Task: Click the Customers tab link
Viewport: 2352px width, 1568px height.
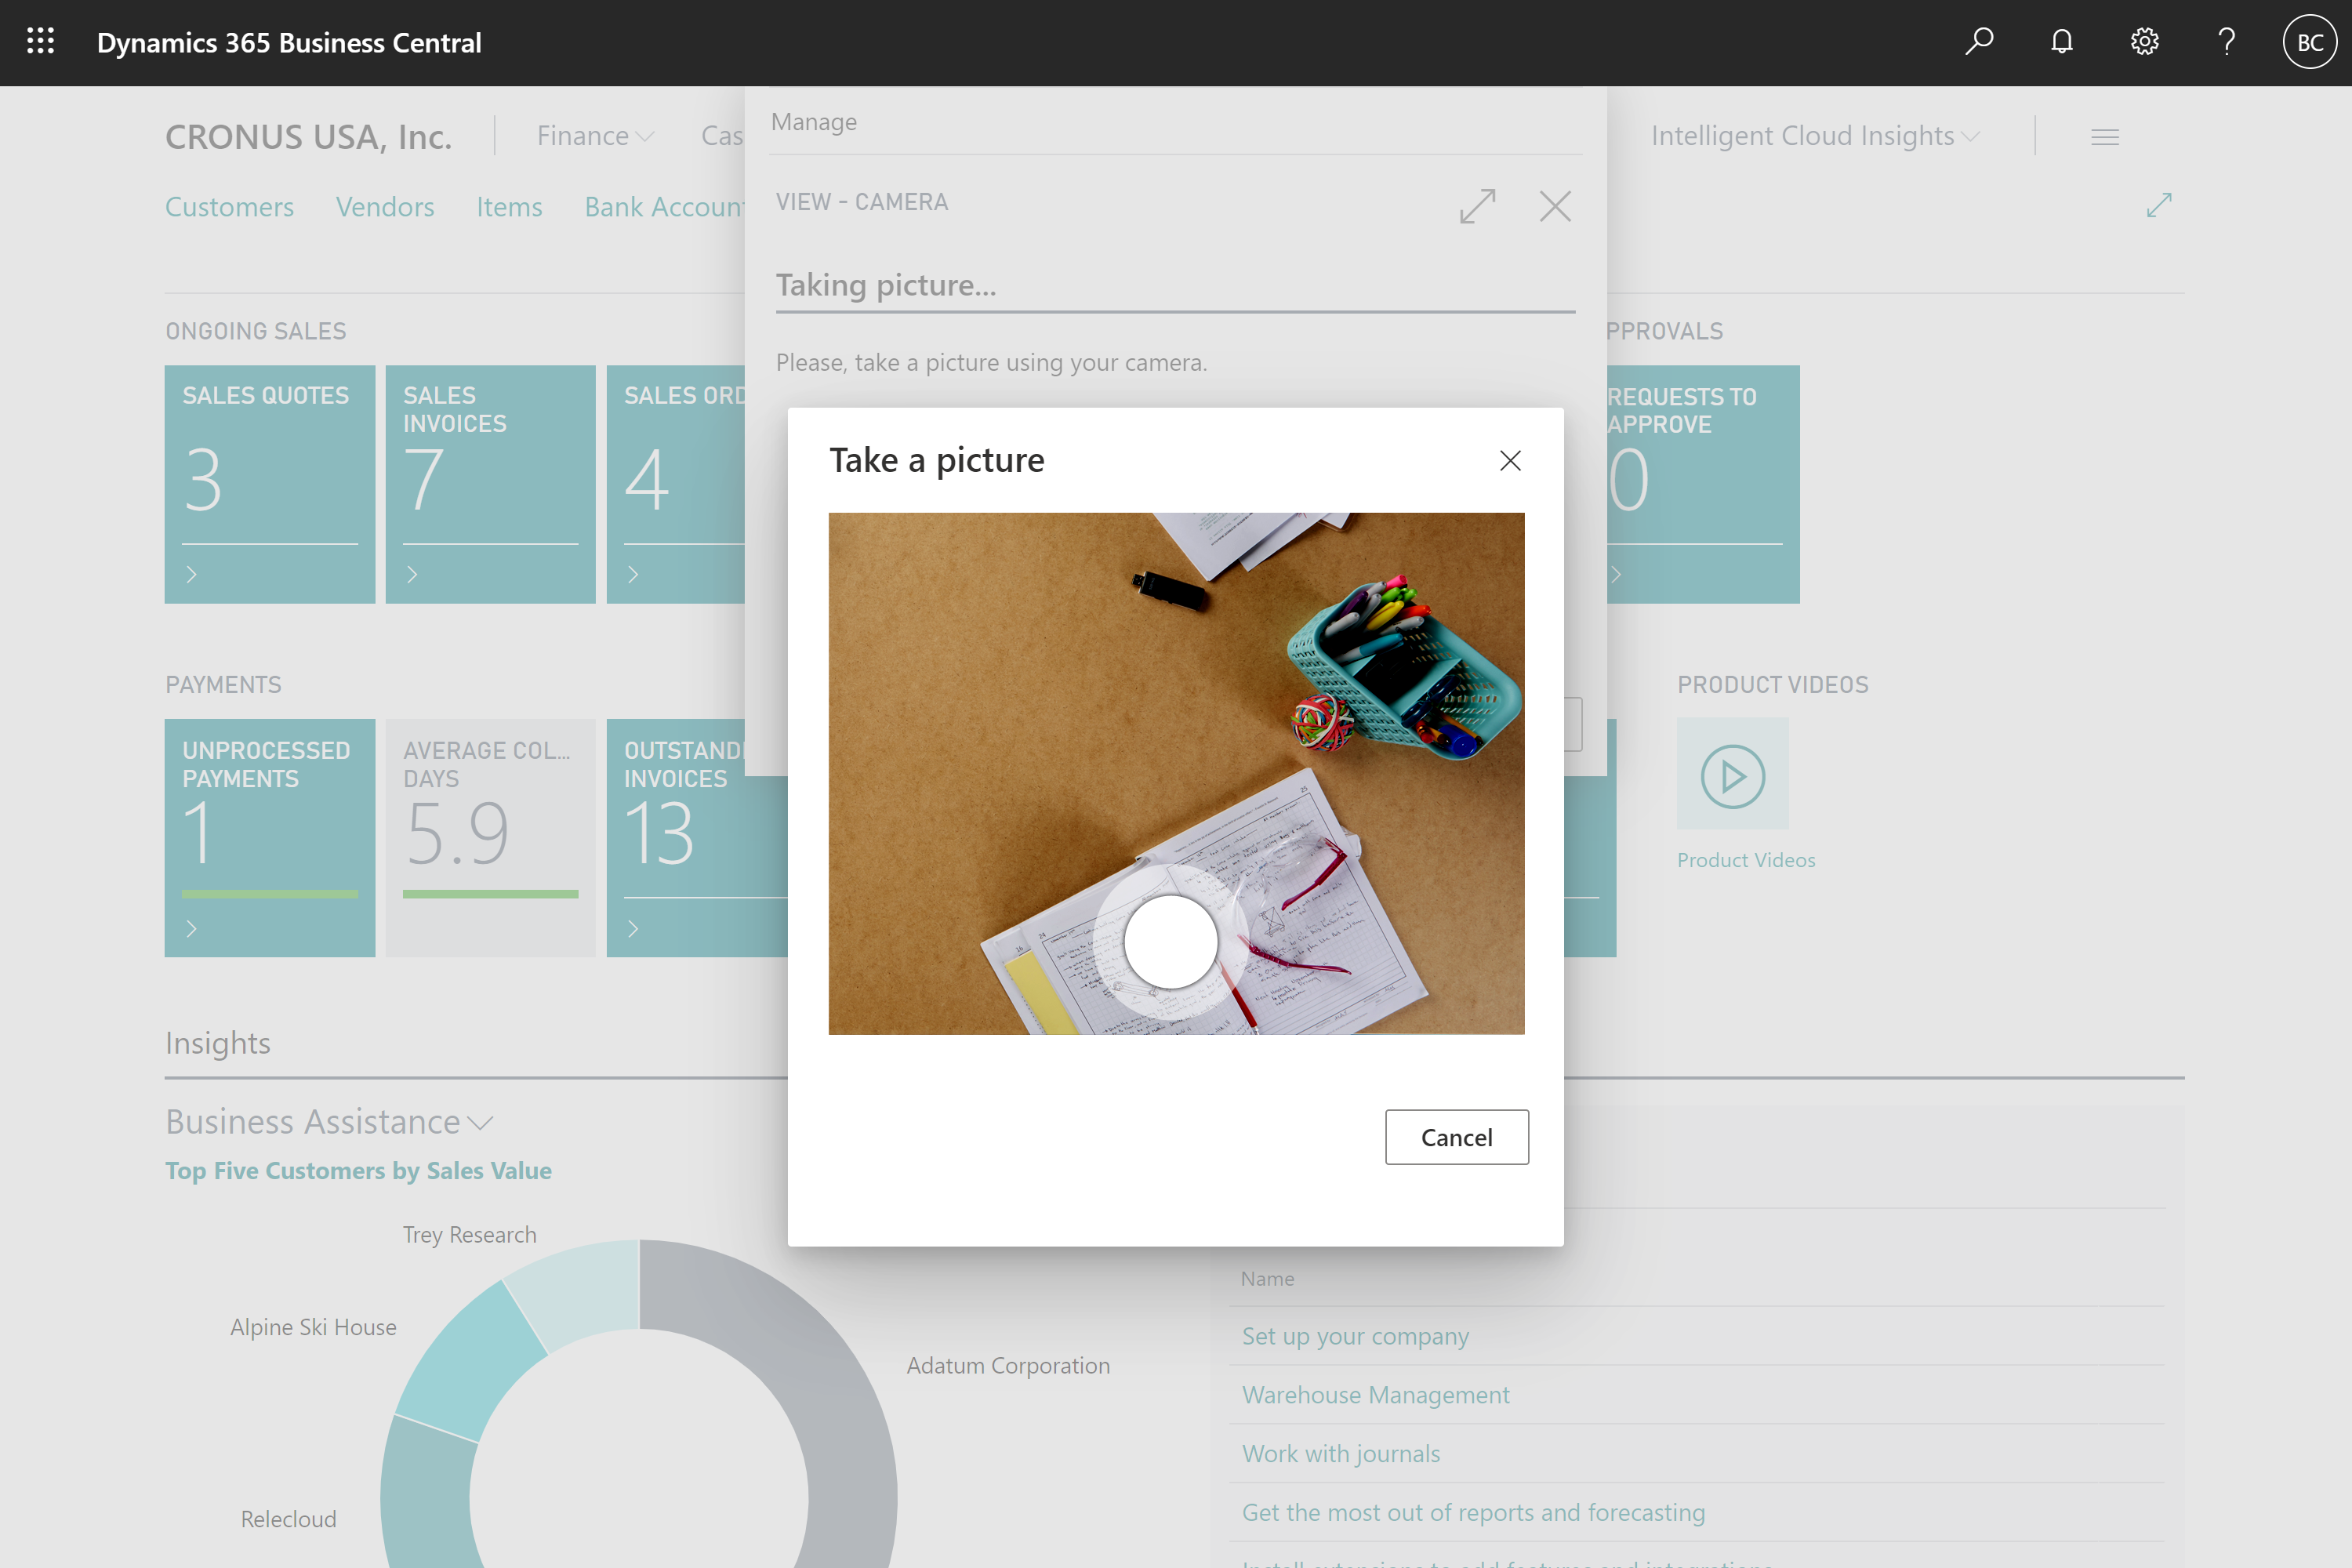Action: 229,206
